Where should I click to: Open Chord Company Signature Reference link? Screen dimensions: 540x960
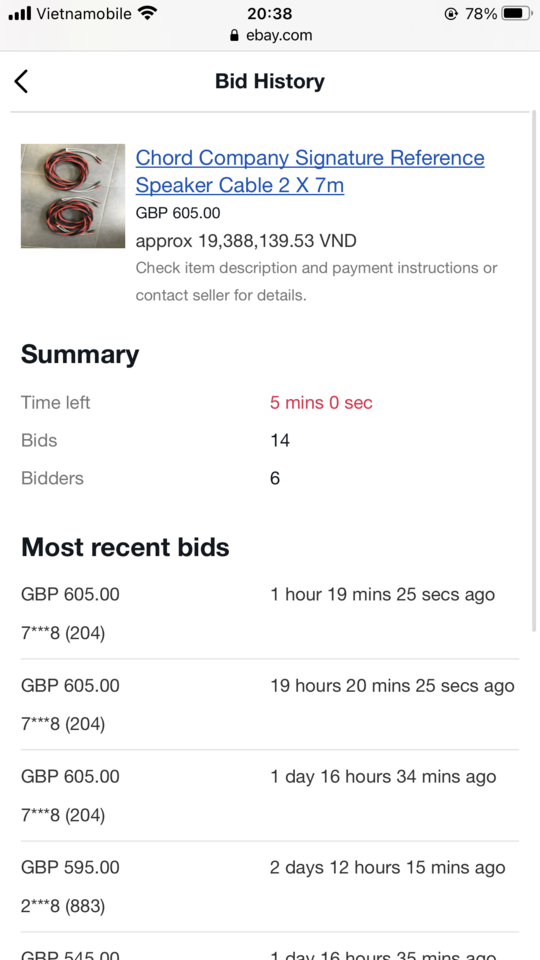pyautogui.click(x=310, y=171)
